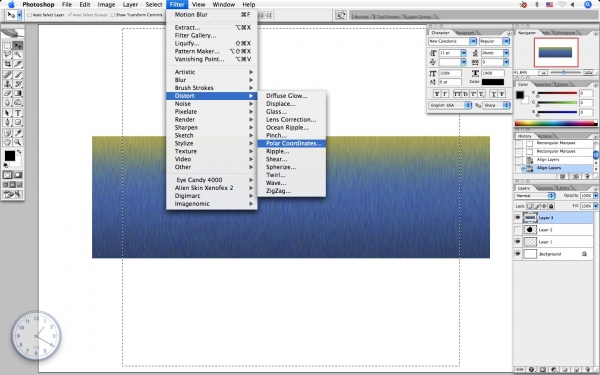
Task: Choose Polar Coordinates from Distort submenu
Action: 292,143
